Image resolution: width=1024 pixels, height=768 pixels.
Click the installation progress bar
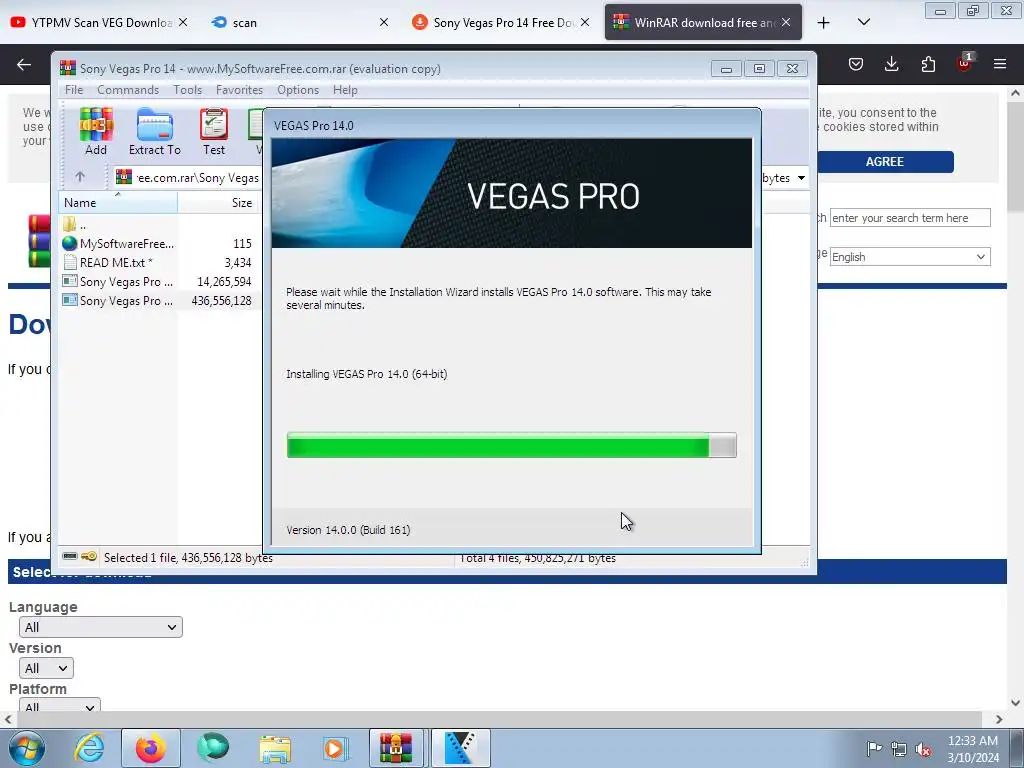(511, 445)
